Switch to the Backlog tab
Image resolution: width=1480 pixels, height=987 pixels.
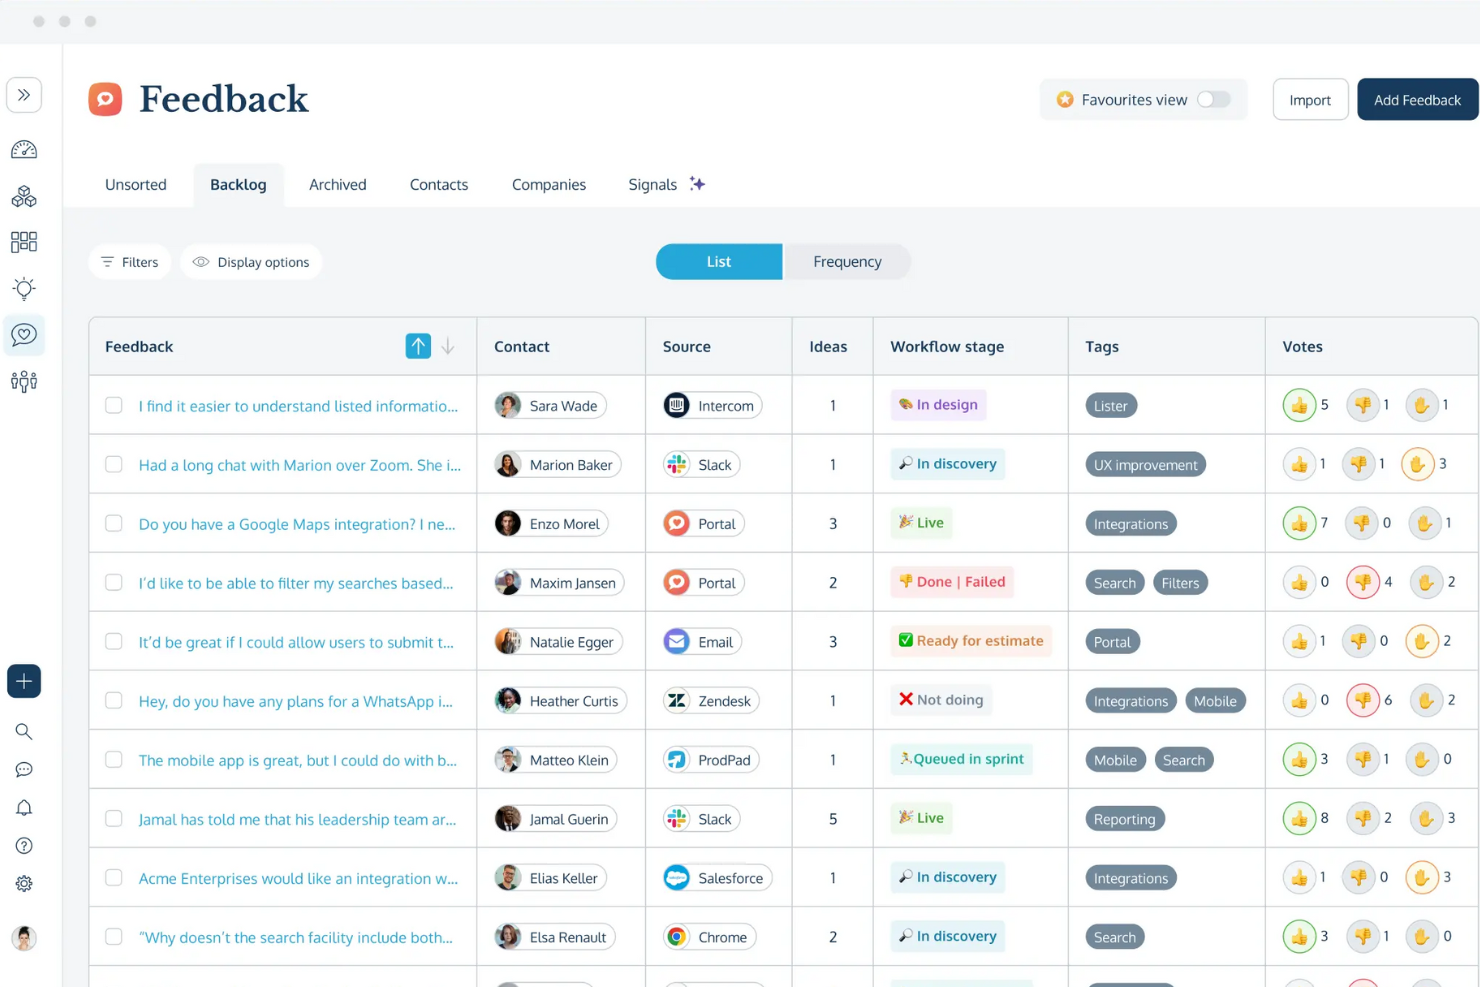point(238,185)
